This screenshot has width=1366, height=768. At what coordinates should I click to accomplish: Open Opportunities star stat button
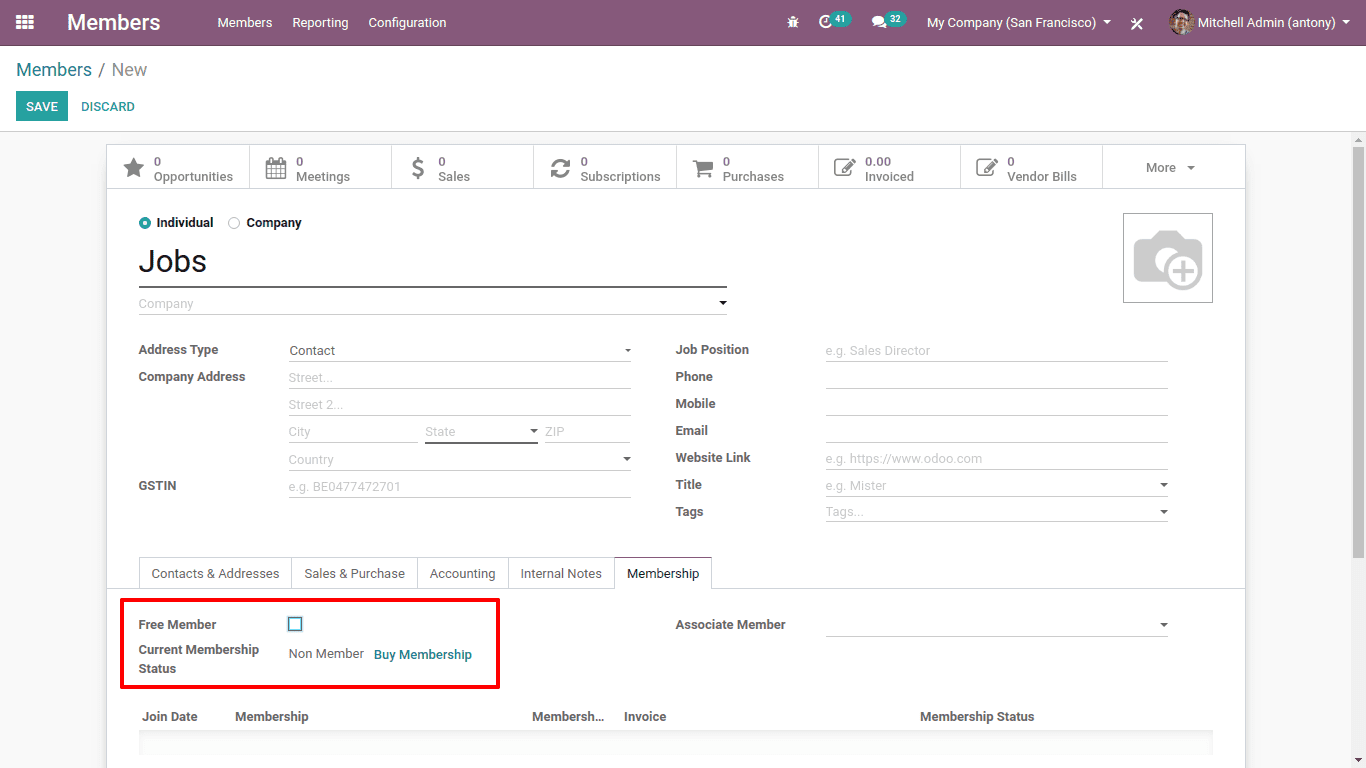click(178, 168)
